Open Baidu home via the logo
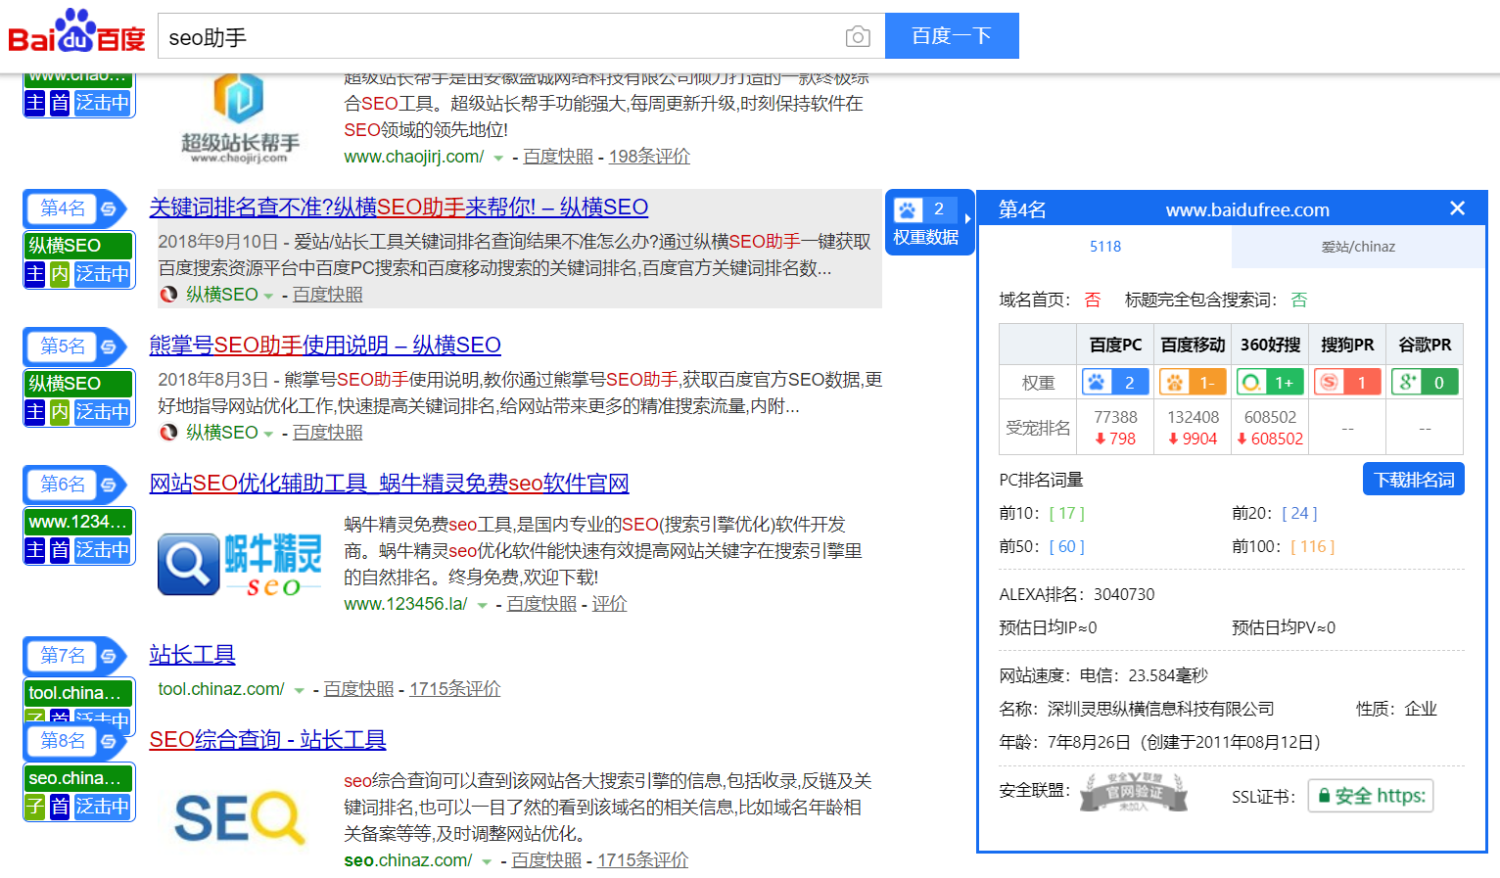The width and height of the screenshot is (1500, 878). pos(77,32)
